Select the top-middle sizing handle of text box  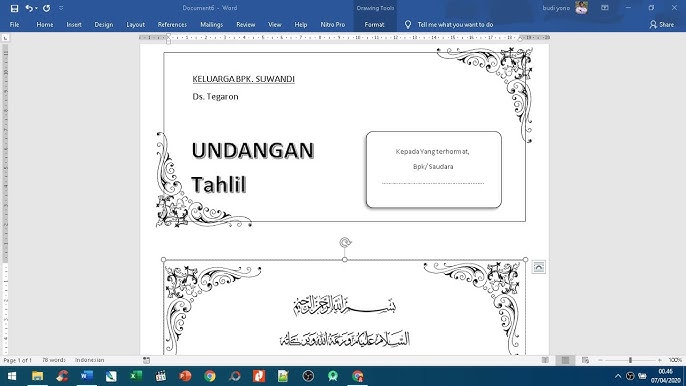(x=345, y=260)
